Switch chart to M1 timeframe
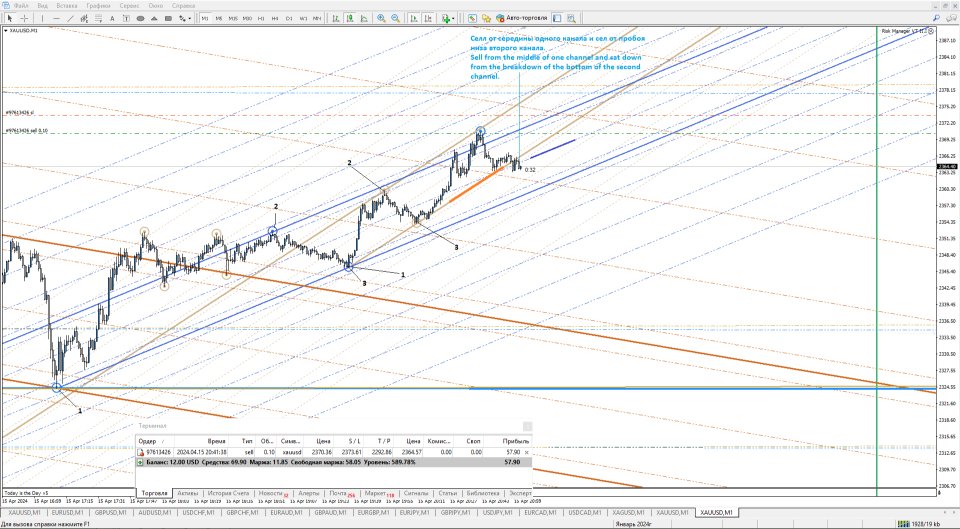This screenshot has width=960, height=529. point(205,18)
